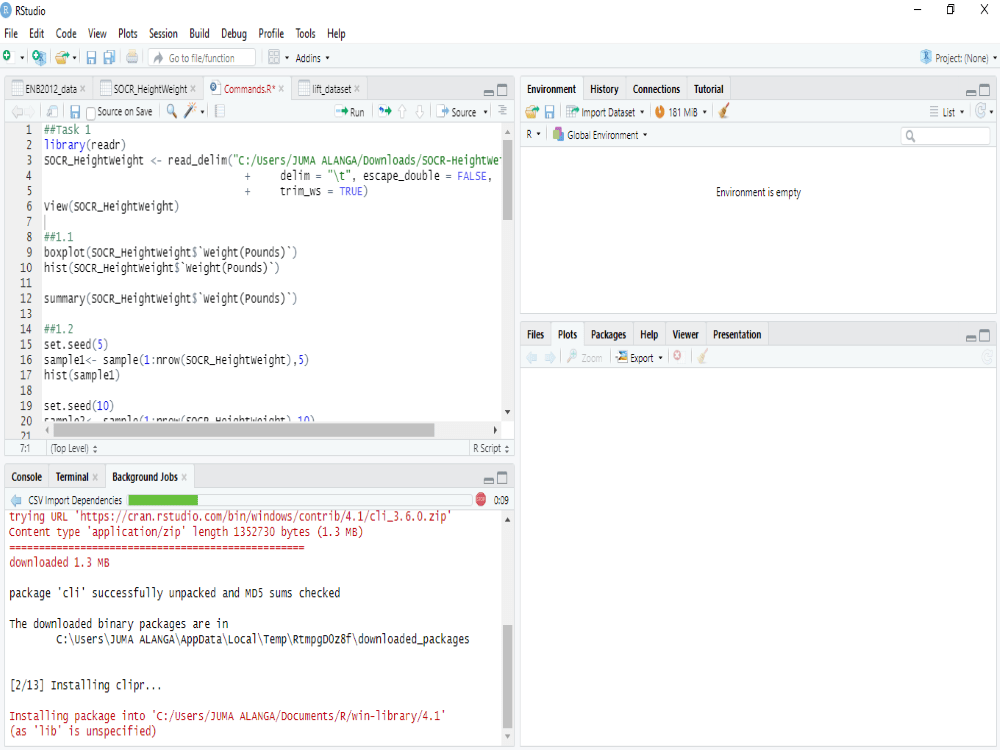
Task: Open recent files dropdown arrow
Action: pos(75,58)
